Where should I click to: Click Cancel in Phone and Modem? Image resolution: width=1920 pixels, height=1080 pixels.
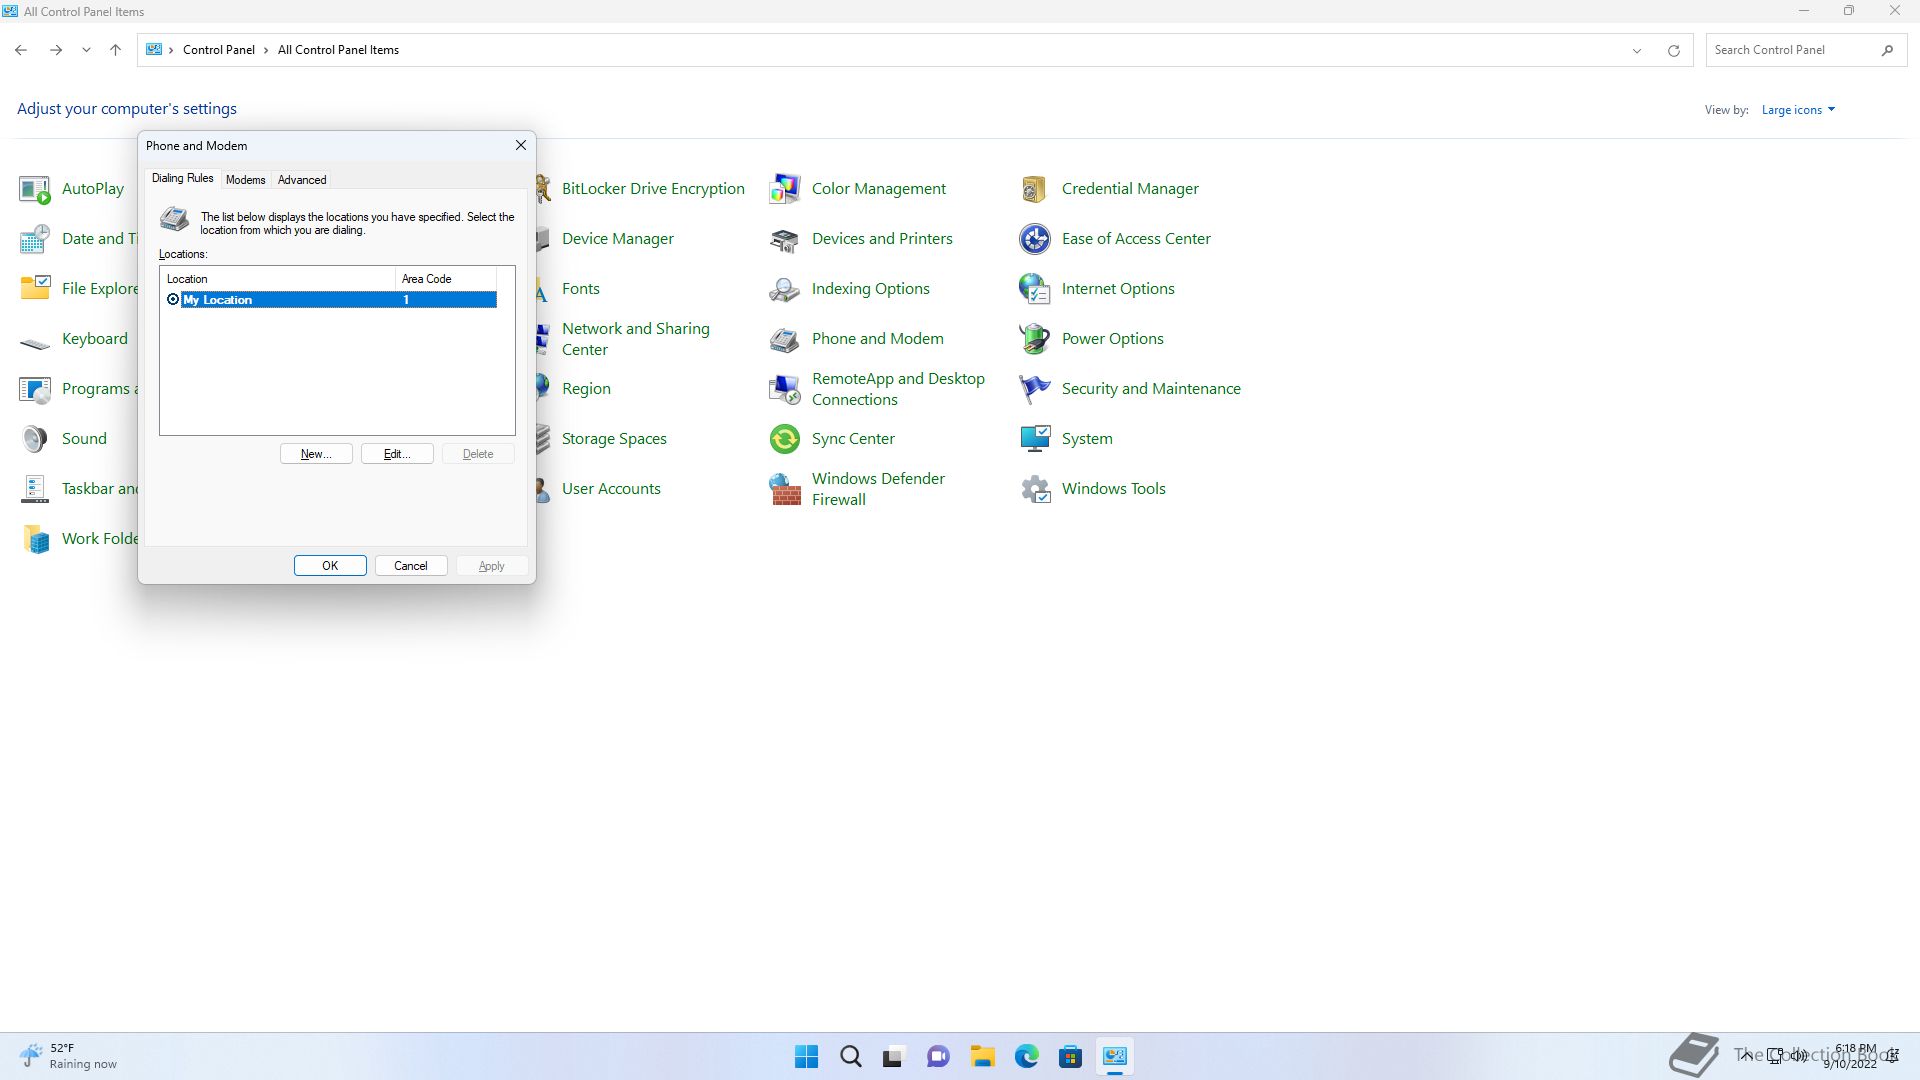click(411, 566)
